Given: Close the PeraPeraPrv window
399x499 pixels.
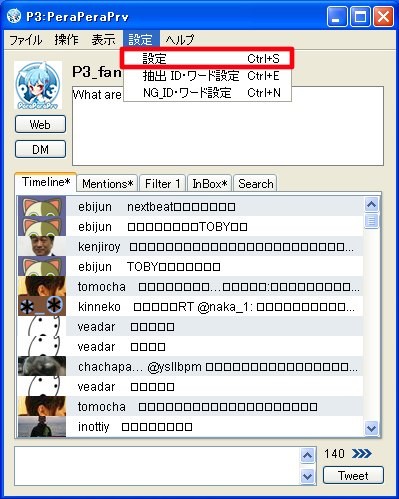Looking at the screenshot, I should (x=383, y=17).
